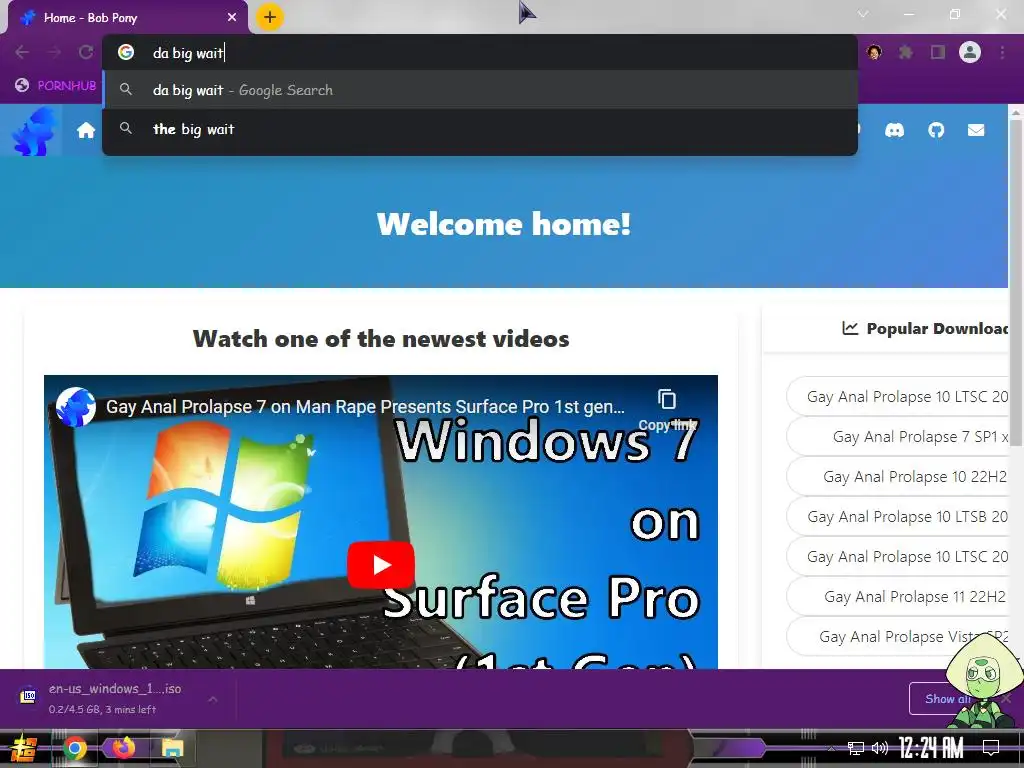
Task: Open Google Chrome from the taskbar
Action: point(75,748)
